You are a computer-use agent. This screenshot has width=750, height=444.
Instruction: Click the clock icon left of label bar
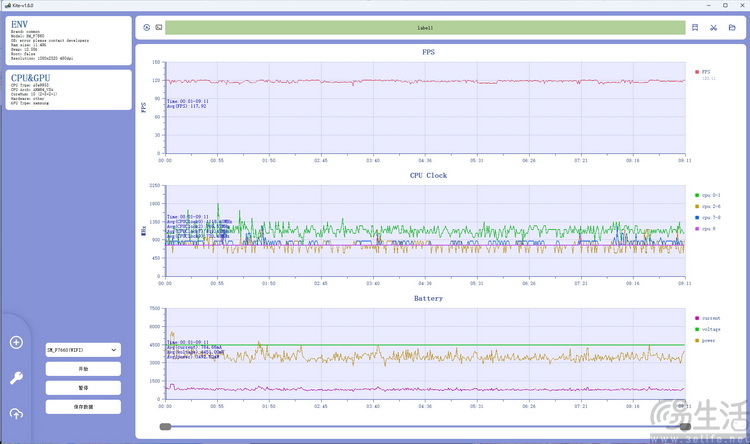point(147,27)
